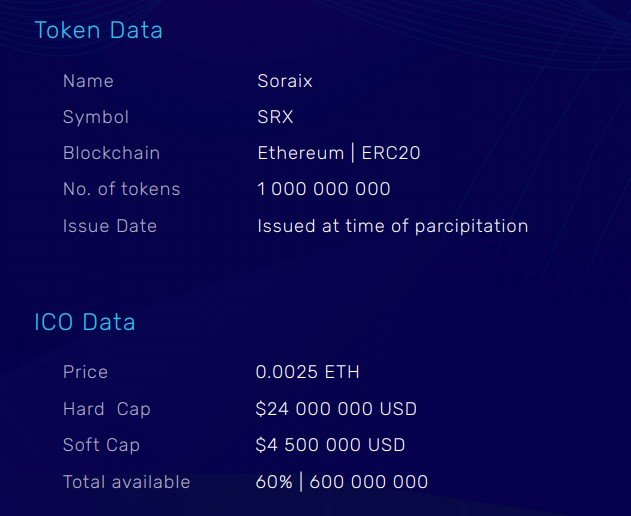Click the ICO Data heading
The image size is (631, 516).
point(85,322)
